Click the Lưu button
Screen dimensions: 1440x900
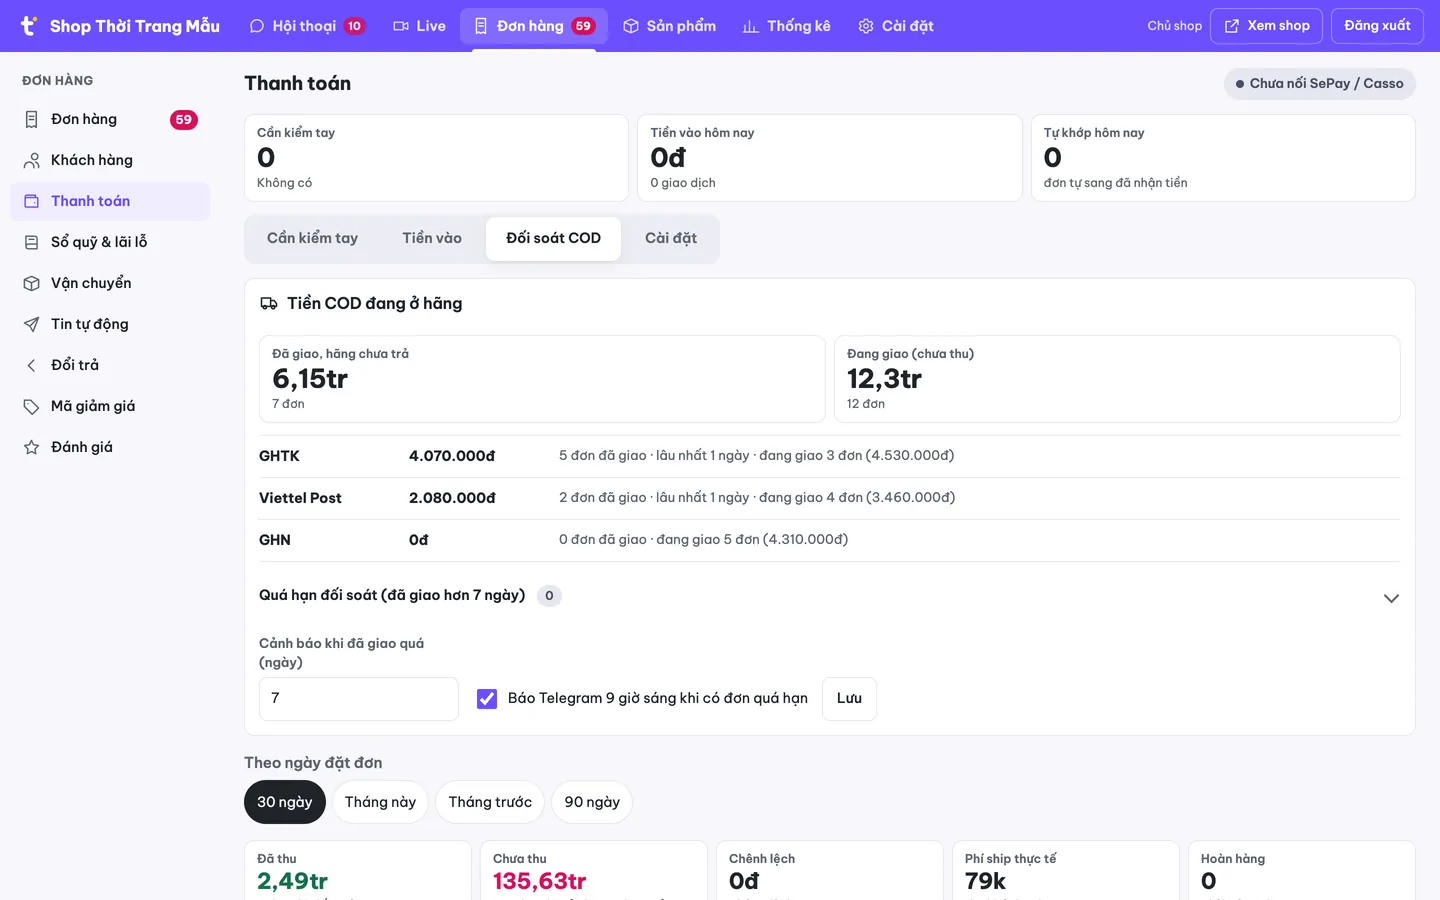coord(849,699)
